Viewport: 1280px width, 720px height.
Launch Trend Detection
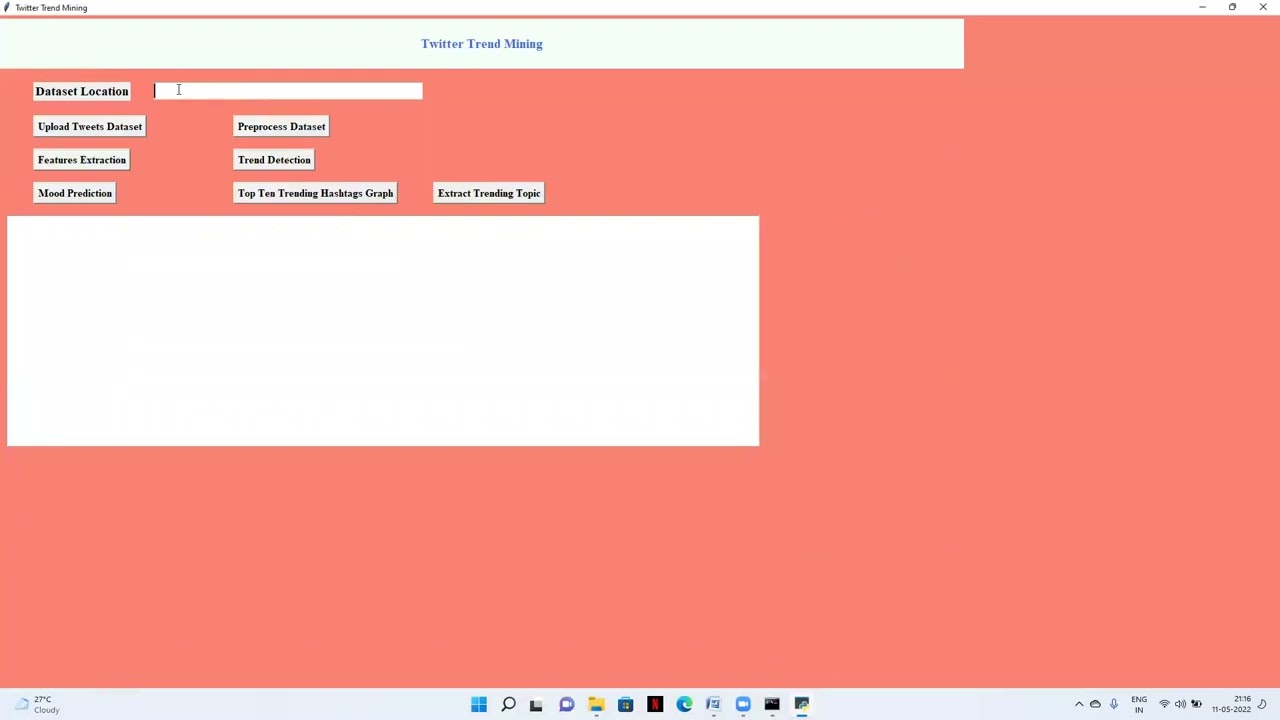pos(274,160)
